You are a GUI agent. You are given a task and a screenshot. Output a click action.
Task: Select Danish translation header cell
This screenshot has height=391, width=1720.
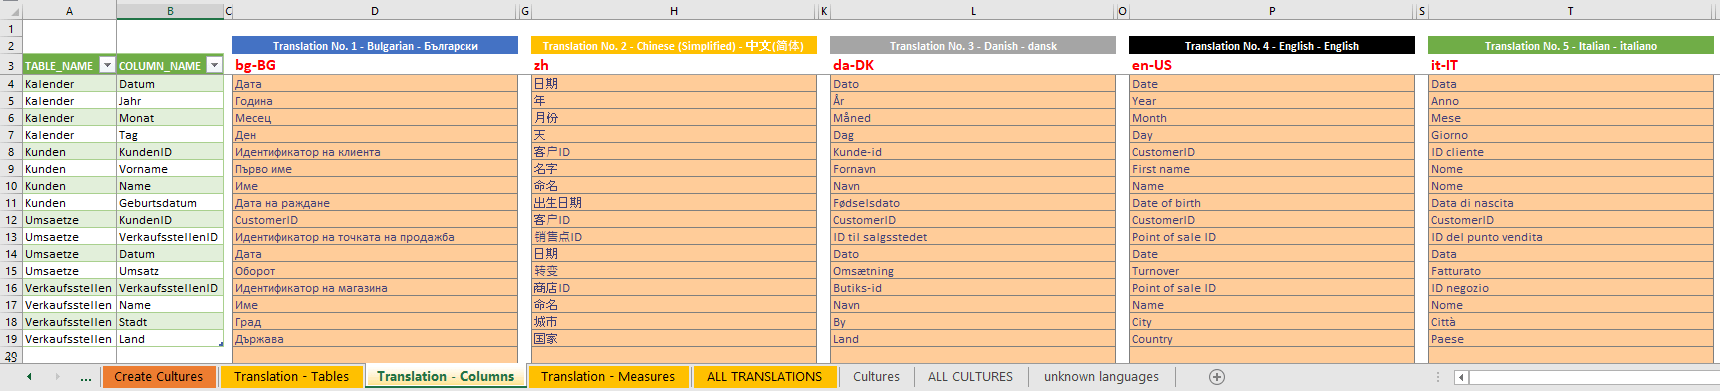(973, 46)
